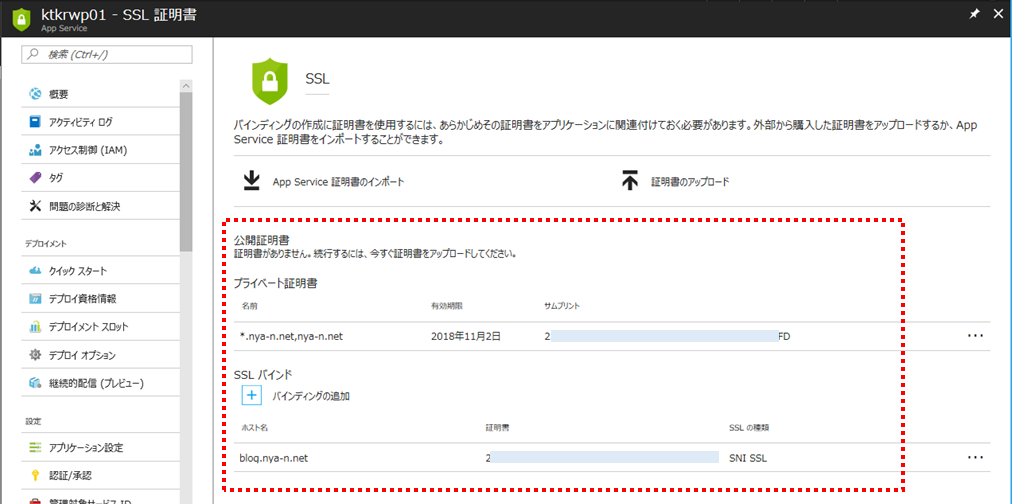This screenshot has width=1012, height=504.
Task: Click the yellow key authentication icon
Action: pyautogui.click(x=35, y=476)
